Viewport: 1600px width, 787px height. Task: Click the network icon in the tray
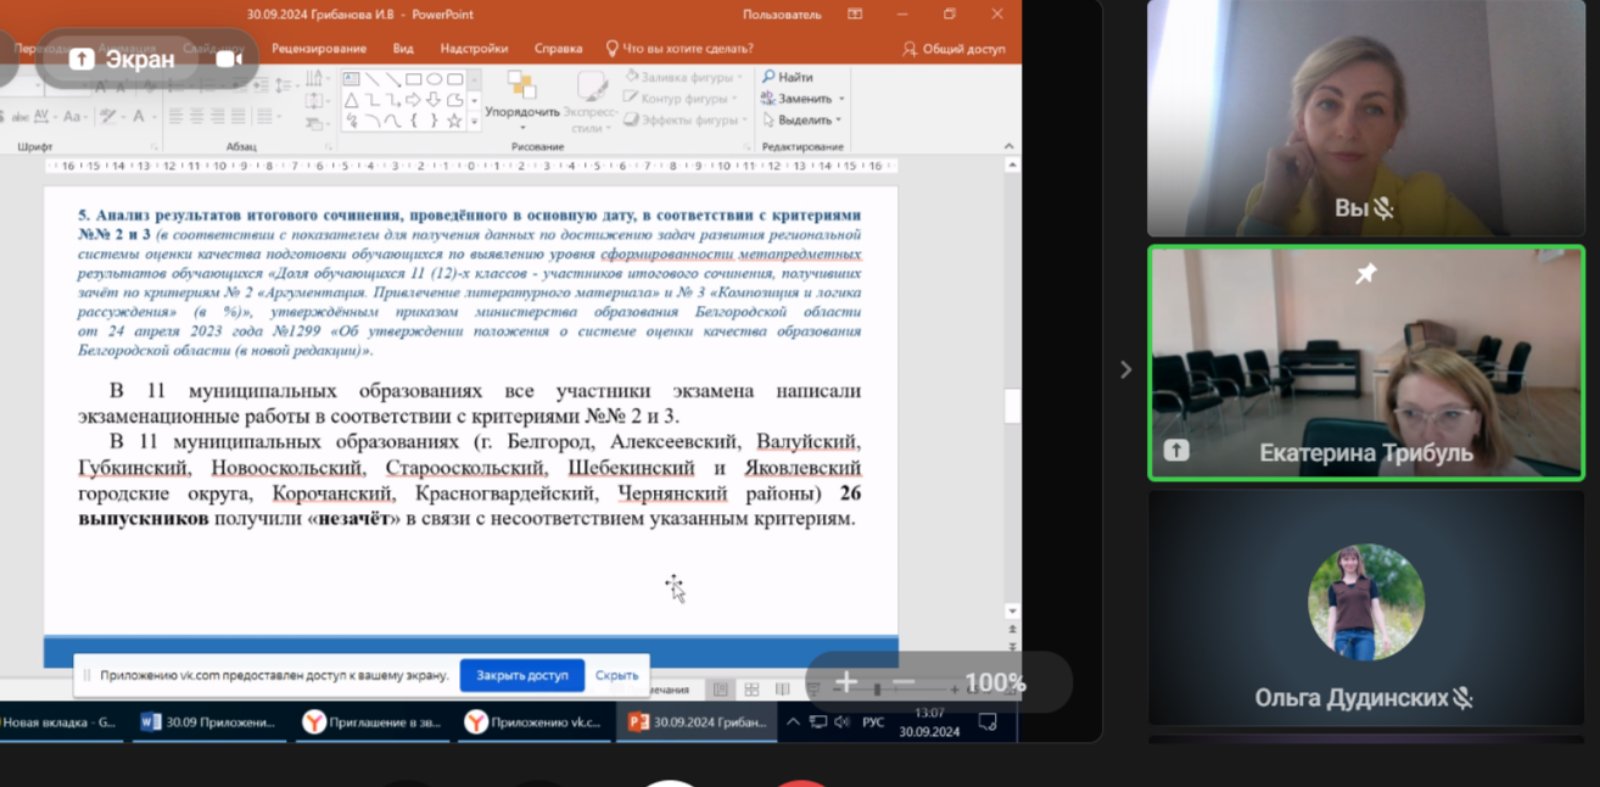[x=818, y=722]
